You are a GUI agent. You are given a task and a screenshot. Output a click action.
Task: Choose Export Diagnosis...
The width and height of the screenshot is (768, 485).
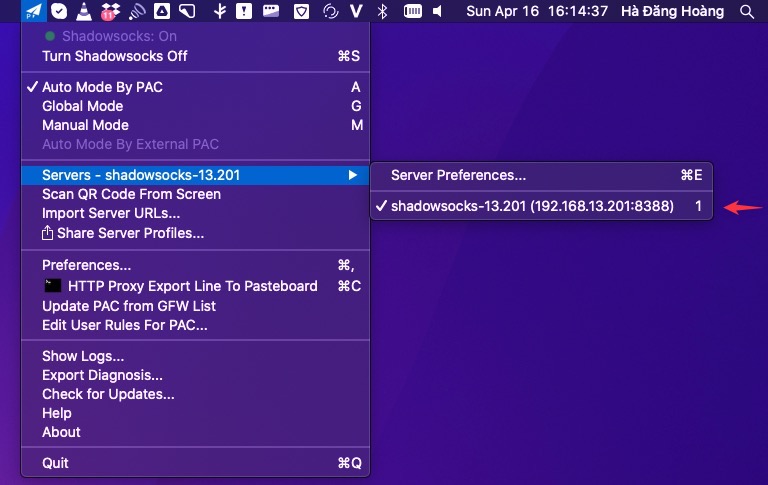pyautogui.click(x=195, y=375)
